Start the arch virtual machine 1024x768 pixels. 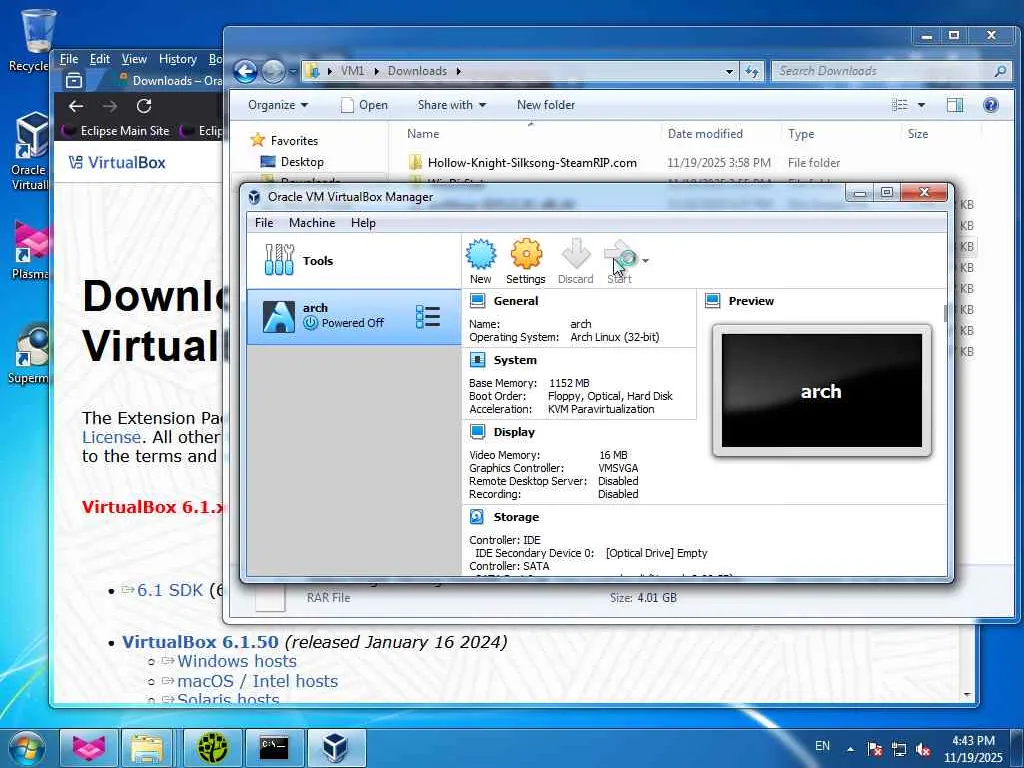pyautogui.click(x=620, y=262)
